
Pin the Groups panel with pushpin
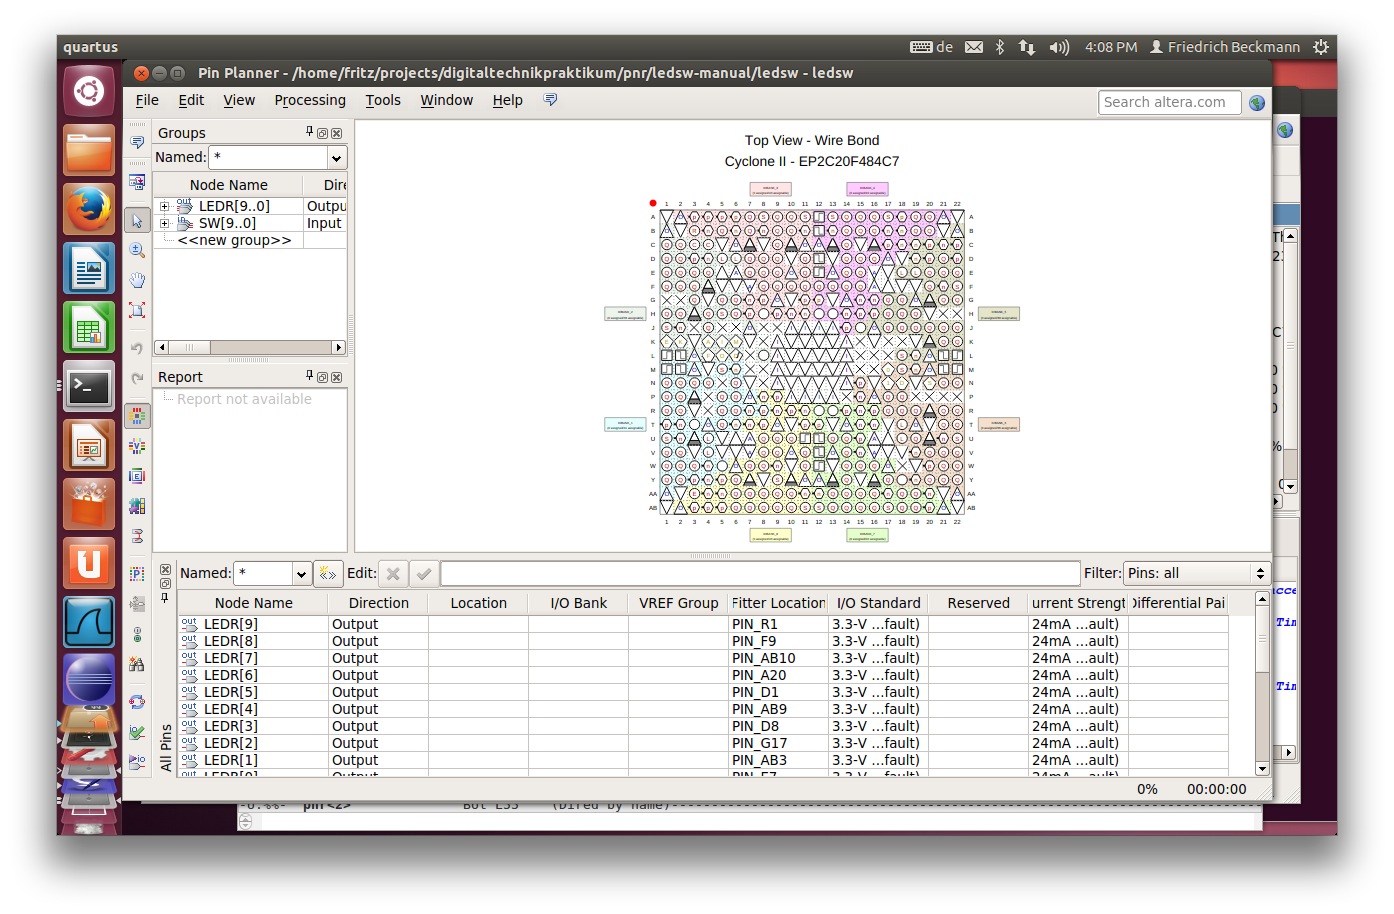(x=309, y=132)
